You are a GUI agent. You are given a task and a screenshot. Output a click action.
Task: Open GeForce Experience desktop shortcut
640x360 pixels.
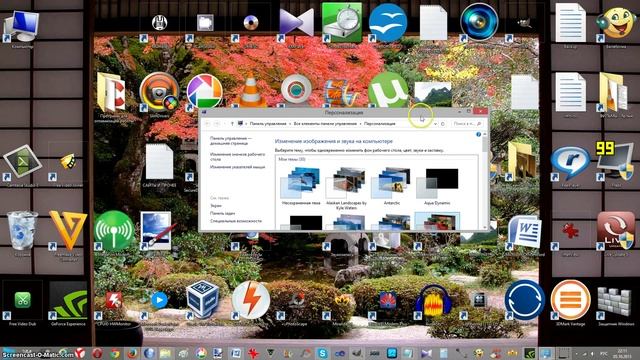68,301
